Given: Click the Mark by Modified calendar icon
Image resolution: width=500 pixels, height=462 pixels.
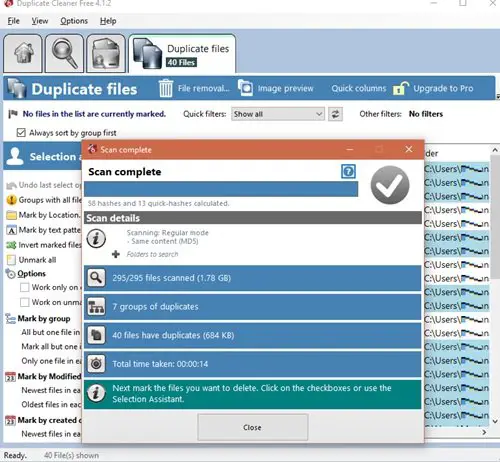Looking at the screenshot, I should click(x=10, y=377).
